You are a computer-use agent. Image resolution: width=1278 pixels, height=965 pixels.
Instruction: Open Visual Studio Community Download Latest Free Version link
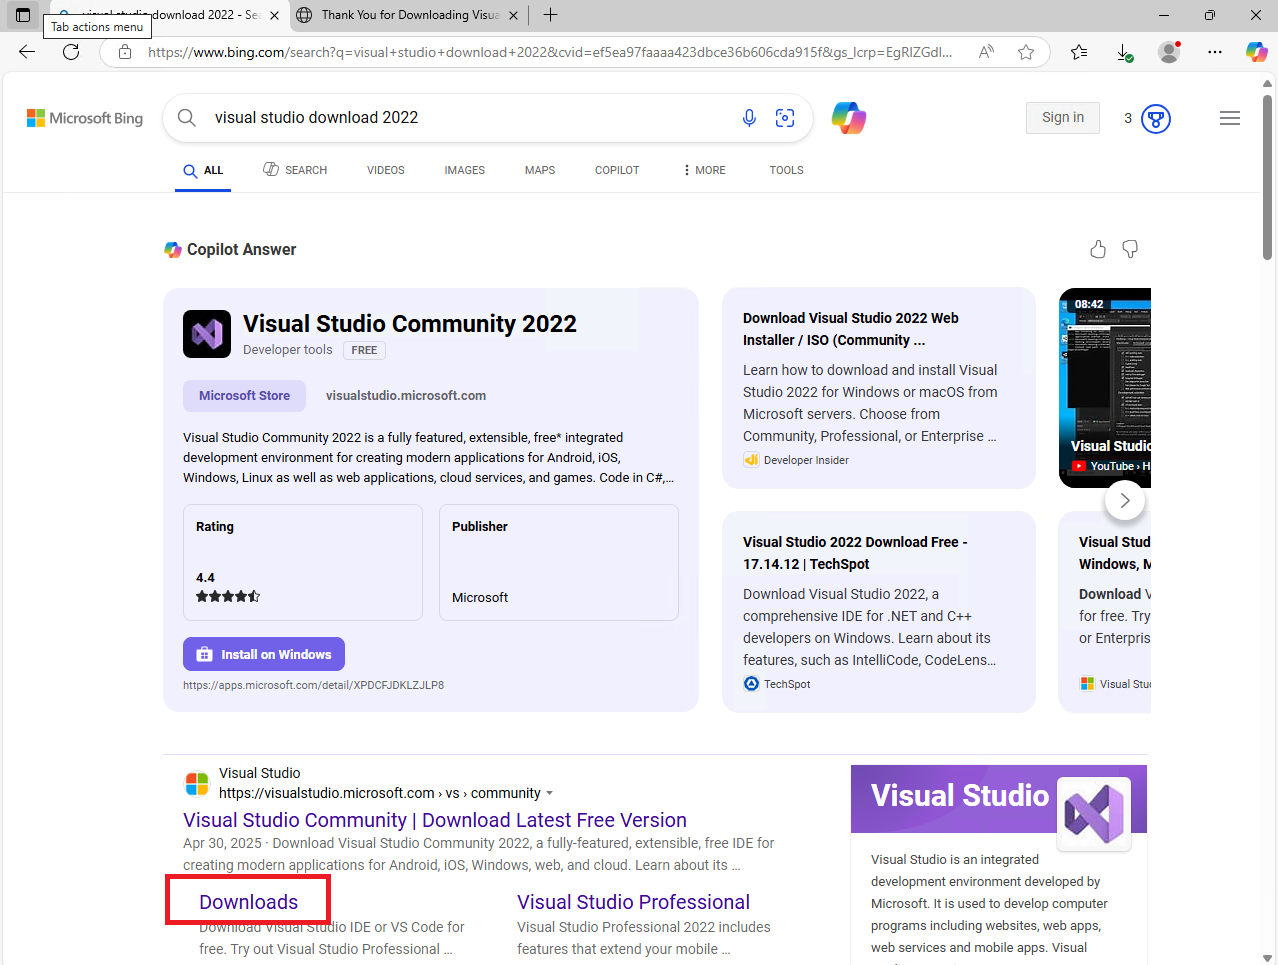435,820
